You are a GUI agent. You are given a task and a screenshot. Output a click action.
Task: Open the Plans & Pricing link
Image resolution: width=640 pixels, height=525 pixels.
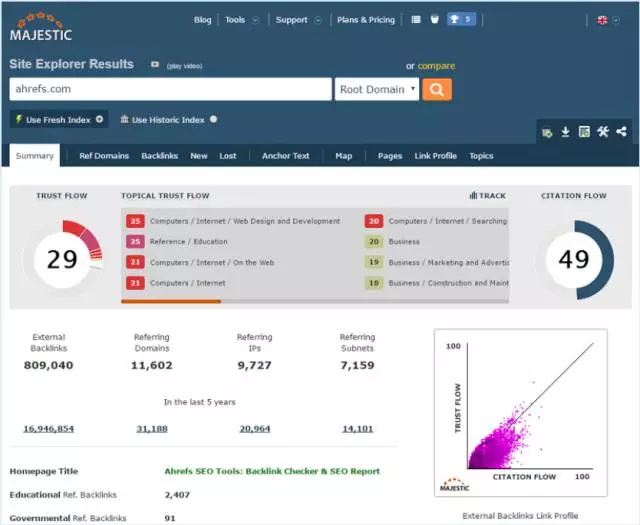[x=366, y=19]
